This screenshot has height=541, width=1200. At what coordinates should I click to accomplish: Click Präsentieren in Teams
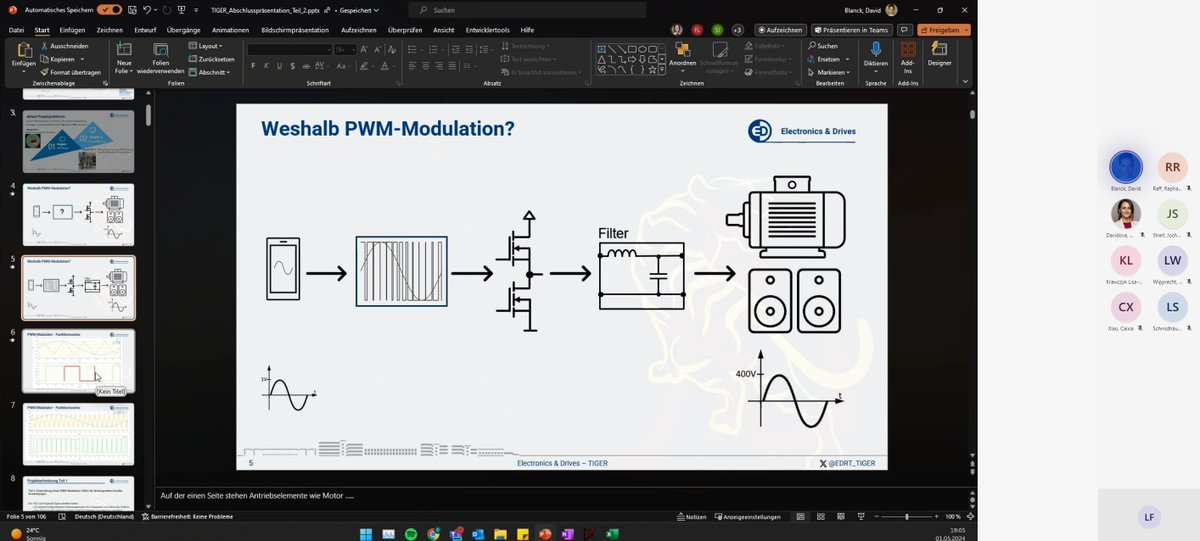pyautogui.click(x=852, y=30)
